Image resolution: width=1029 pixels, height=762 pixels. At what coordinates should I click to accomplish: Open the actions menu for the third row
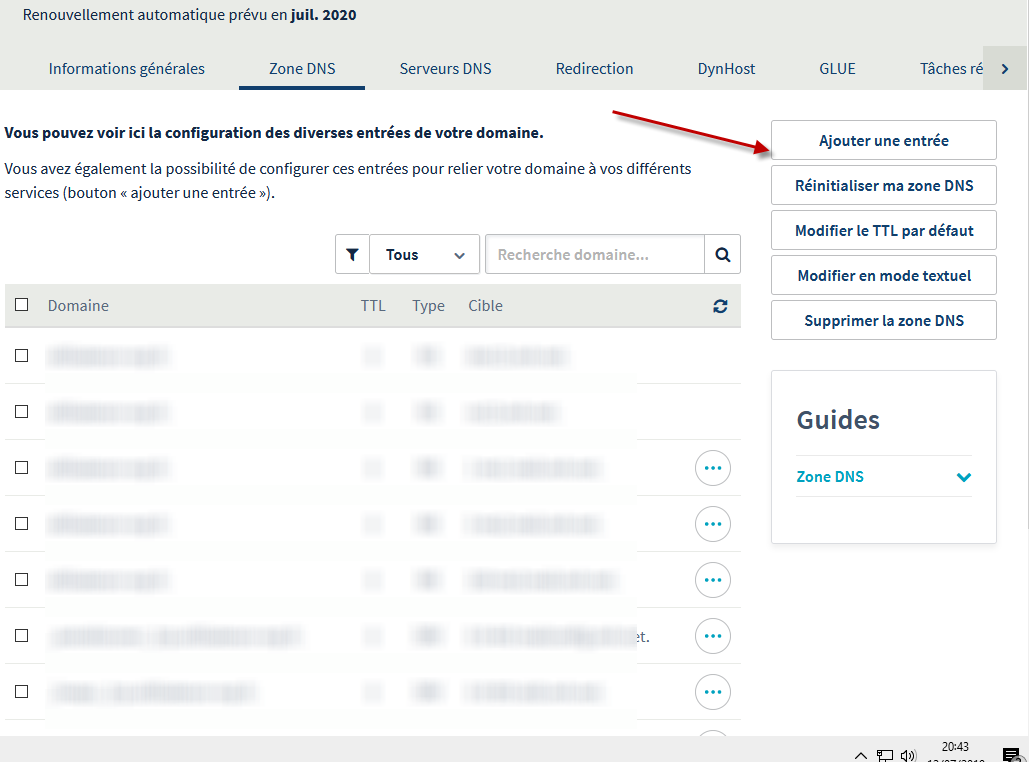(712, 468)
